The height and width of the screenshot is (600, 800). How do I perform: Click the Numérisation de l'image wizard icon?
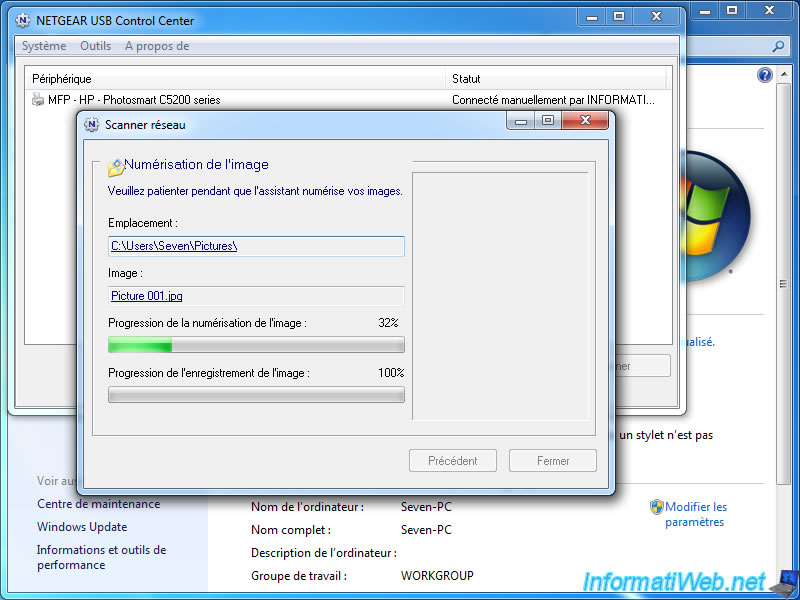click(x=116, y=167)
